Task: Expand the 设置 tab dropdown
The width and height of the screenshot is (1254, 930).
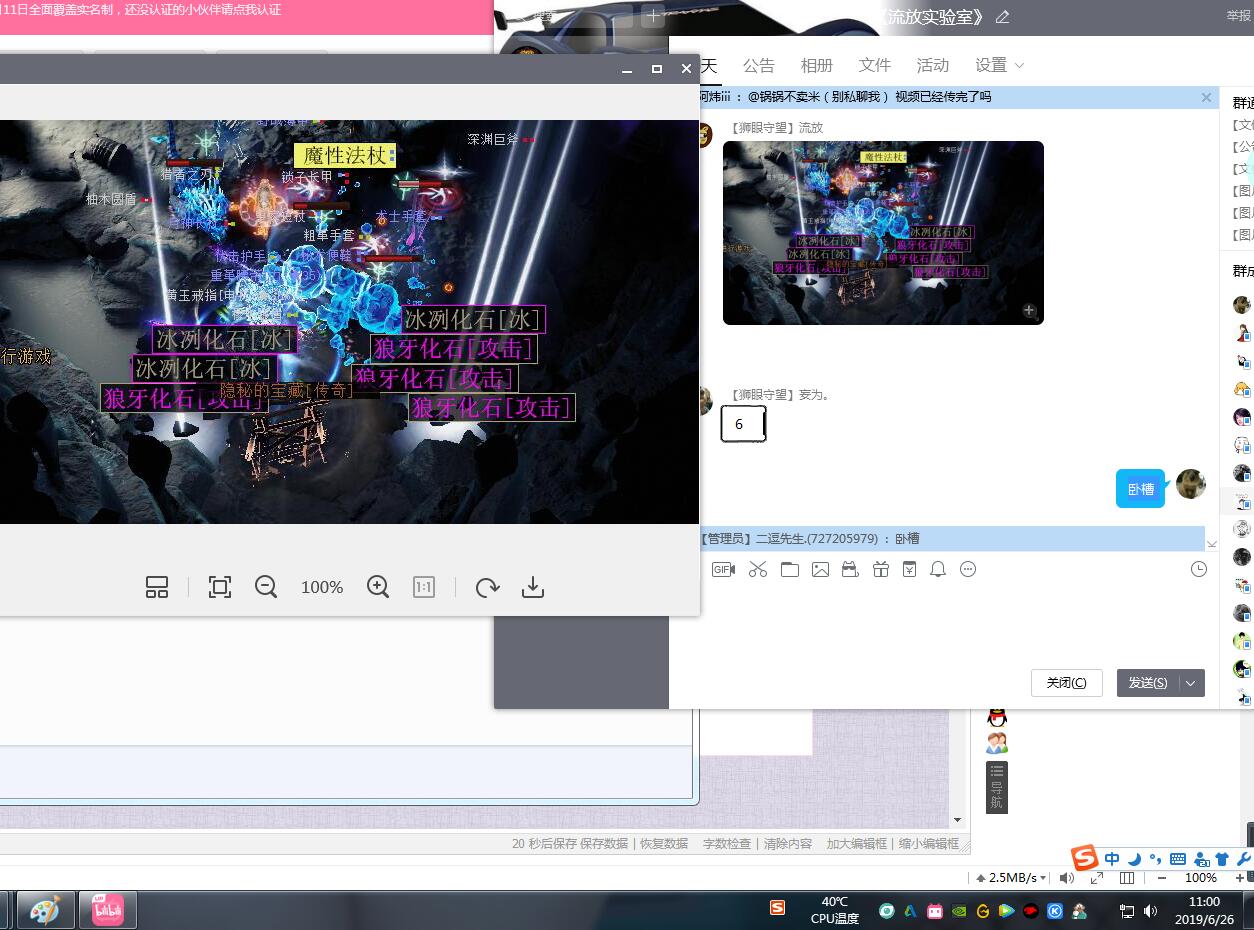Action: (x=1000, y=65)
